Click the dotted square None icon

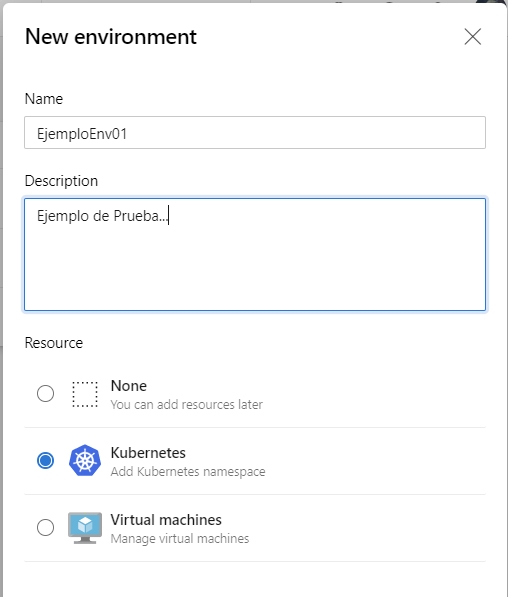[85, 394]
